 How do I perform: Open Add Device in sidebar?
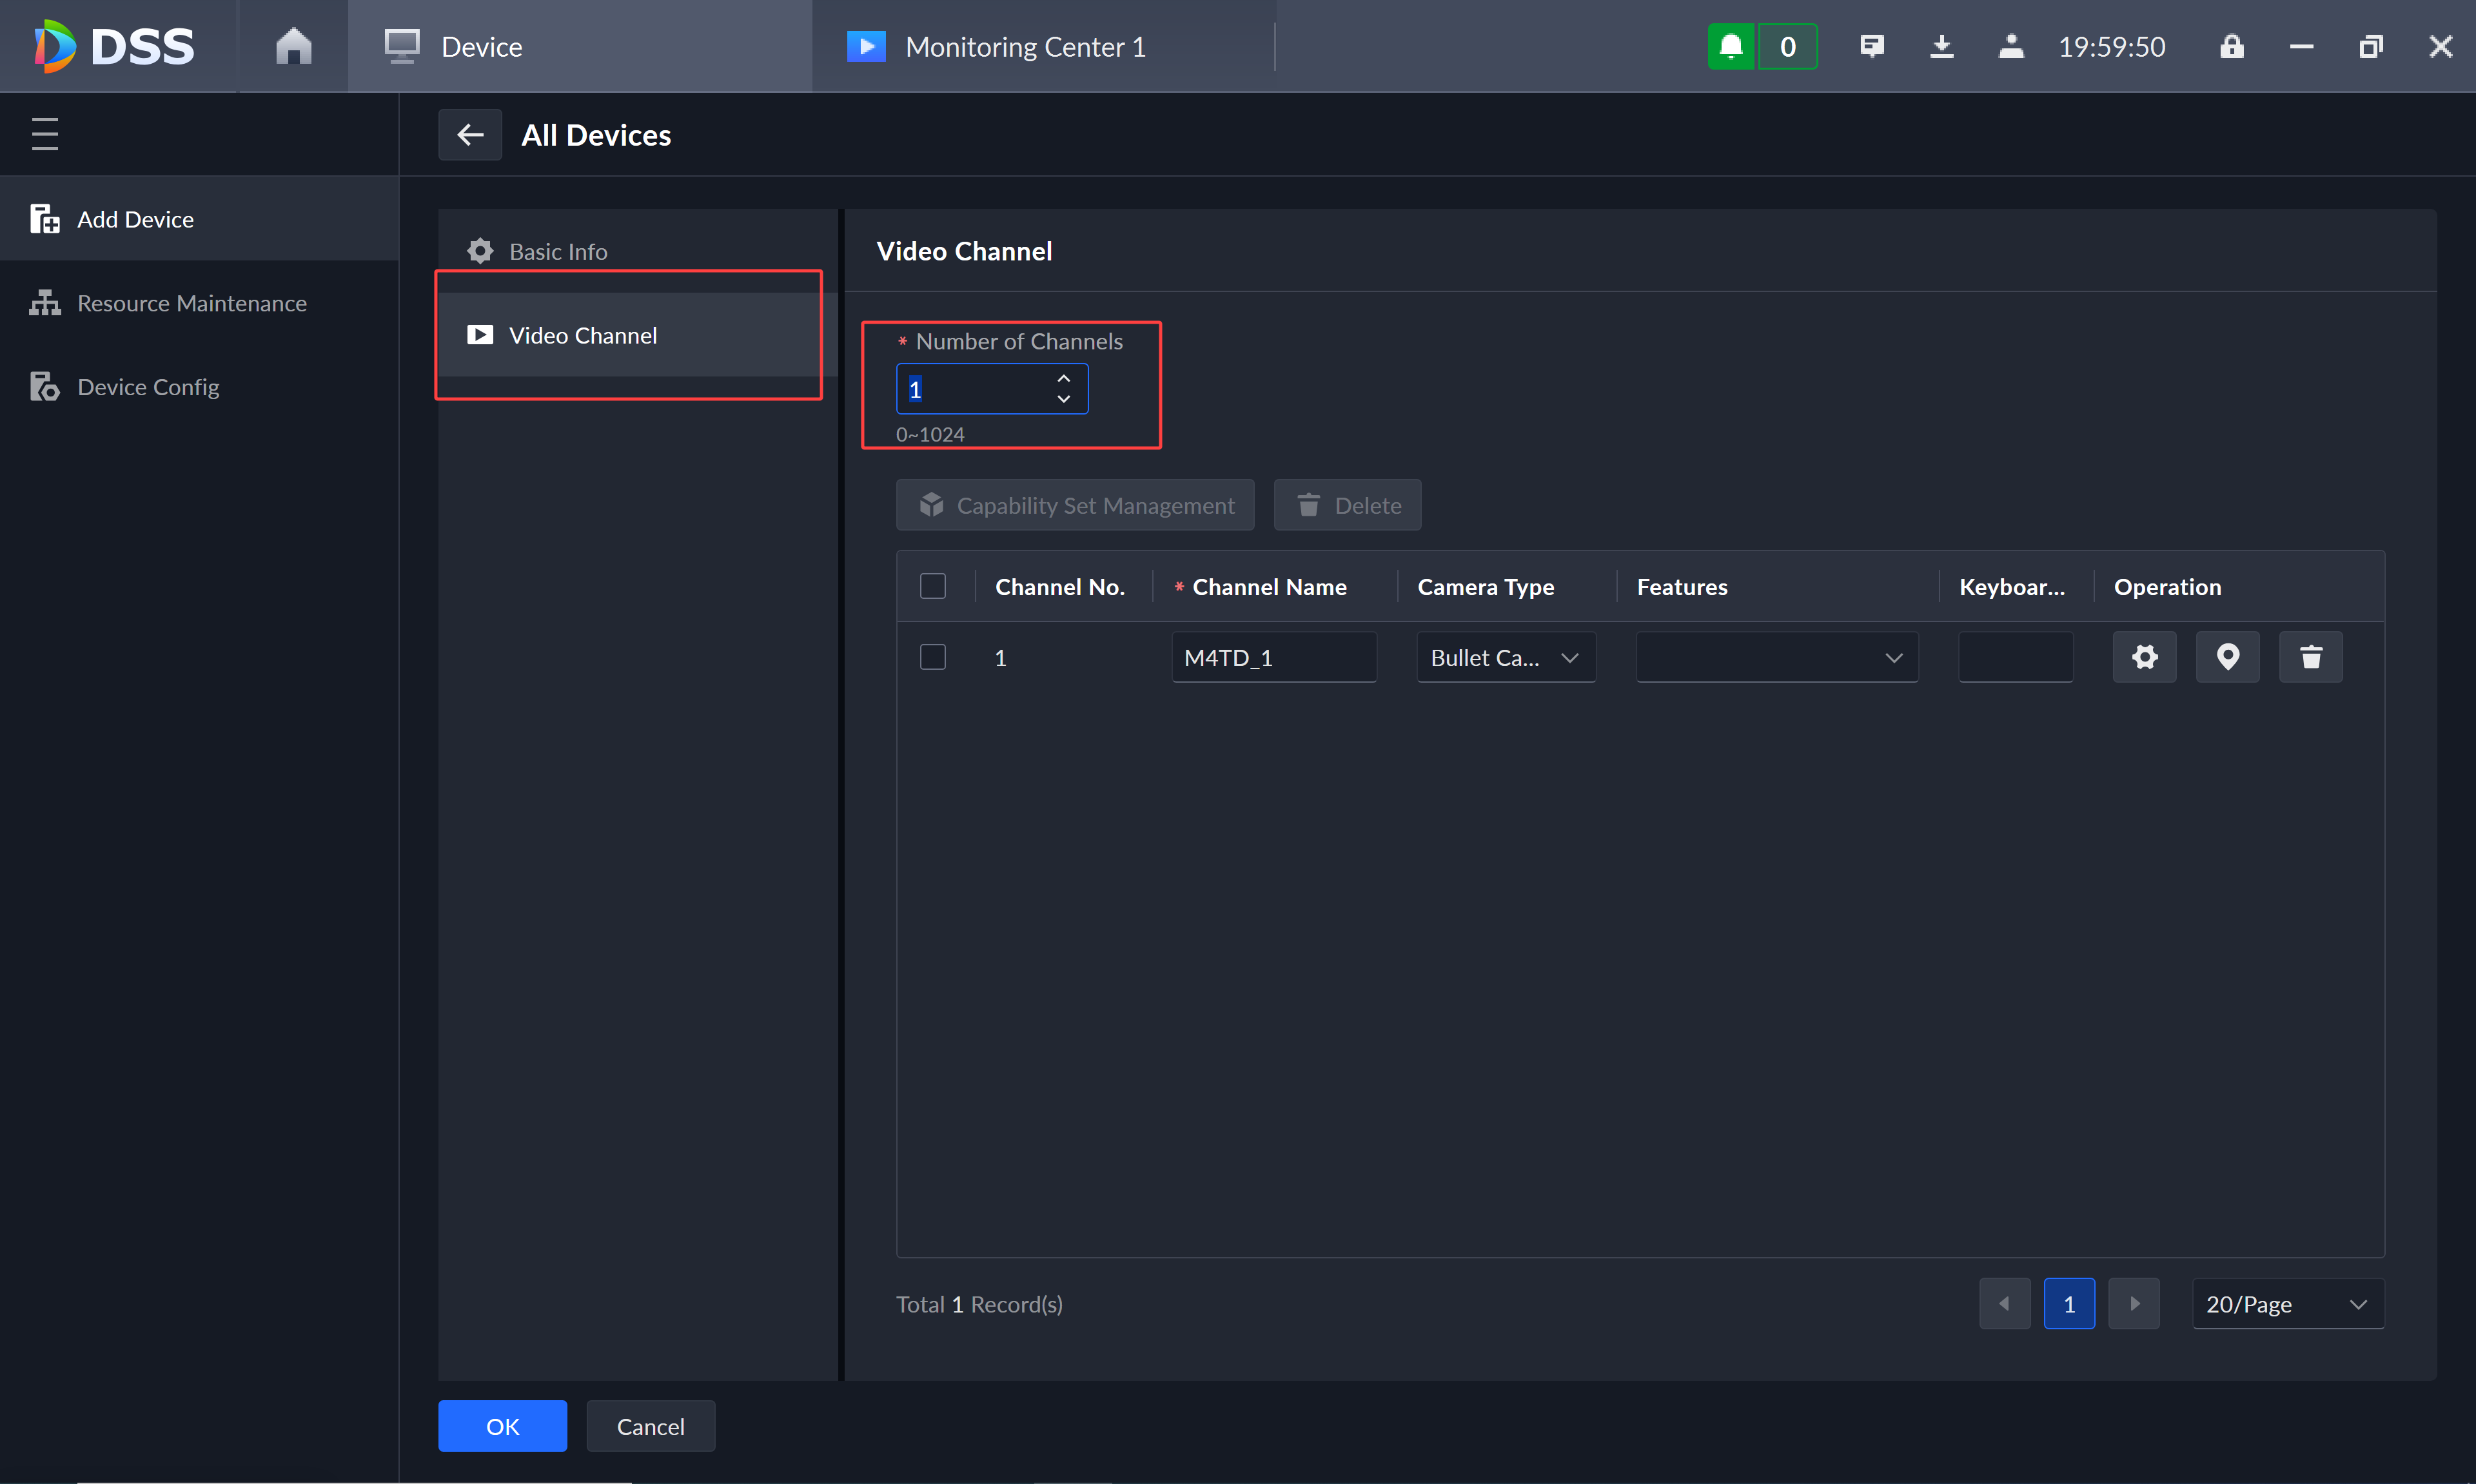[x=200, y=219]
